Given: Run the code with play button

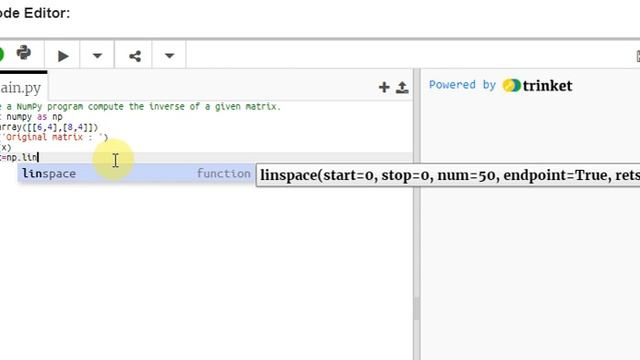Looking at the screenshot, I should point(62,56).
